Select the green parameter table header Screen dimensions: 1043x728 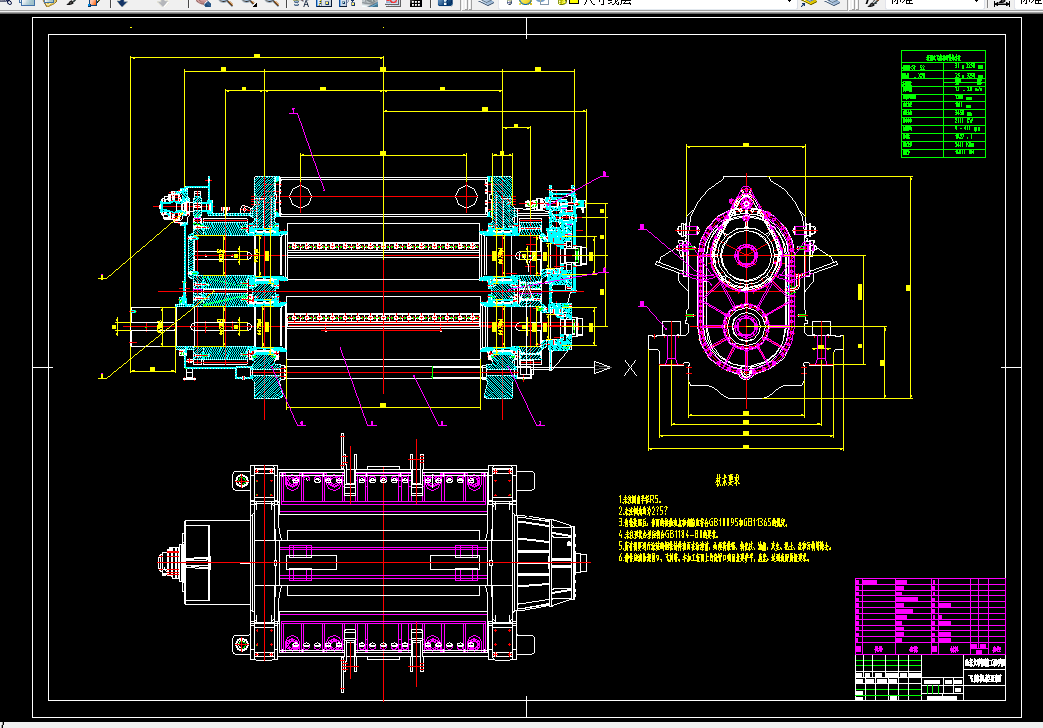pos(943,57)
